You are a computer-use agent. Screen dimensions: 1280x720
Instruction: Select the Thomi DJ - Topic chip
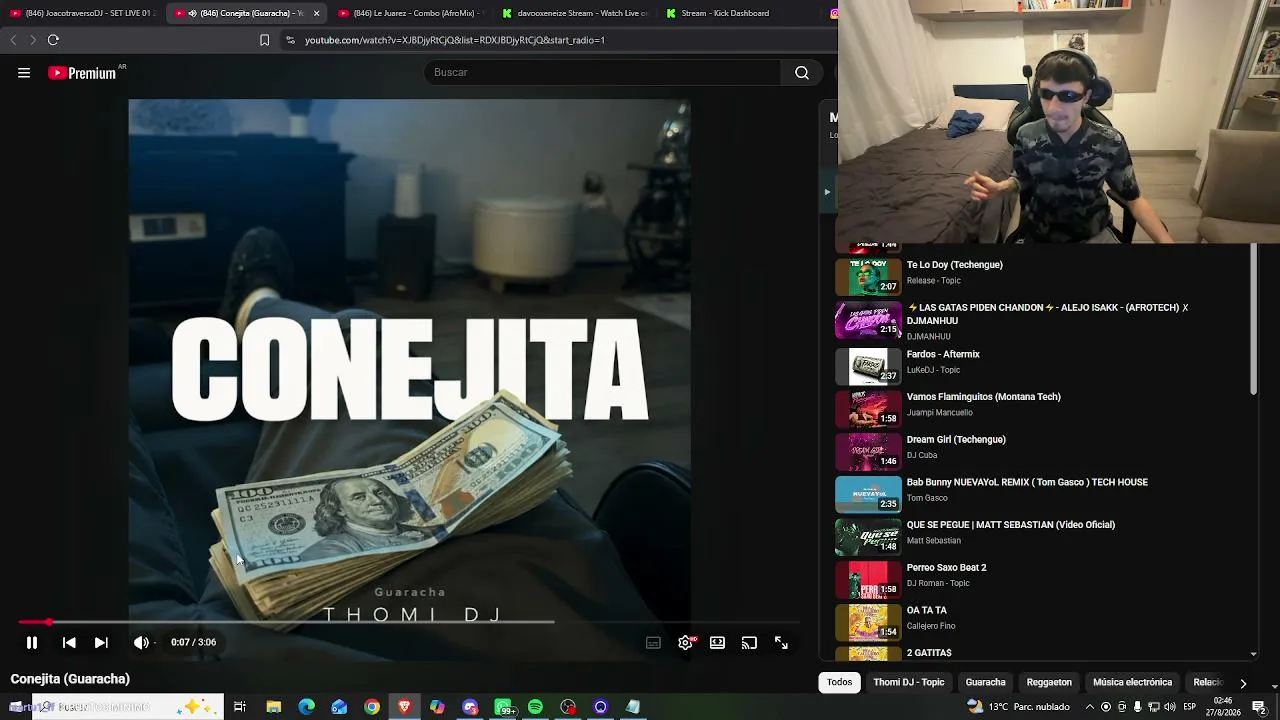pos(909,683)
